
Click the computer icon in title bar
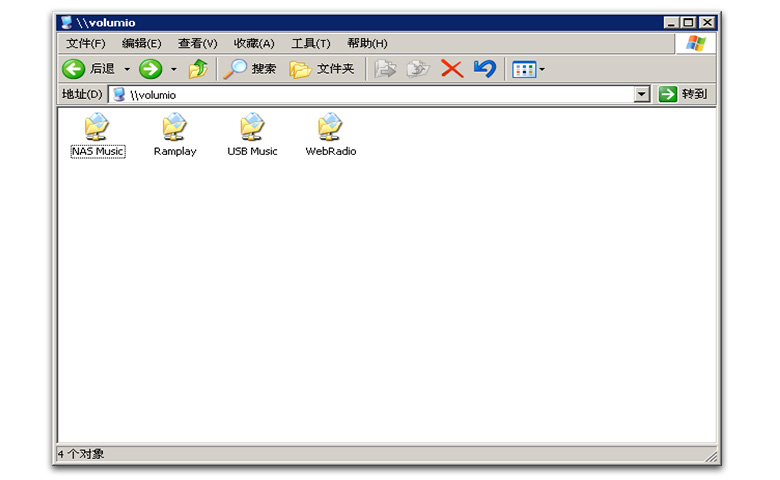pyautogui.click(x=66, y=22)
